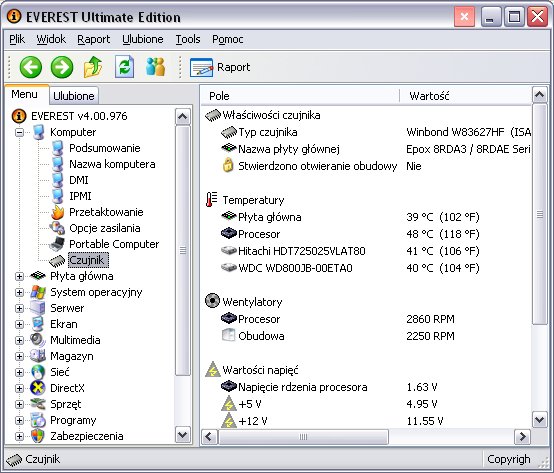The height and width of the screenshot is (473, 554).
Task: Click the Programy icon in tree
Action: [x=38, y=420]
